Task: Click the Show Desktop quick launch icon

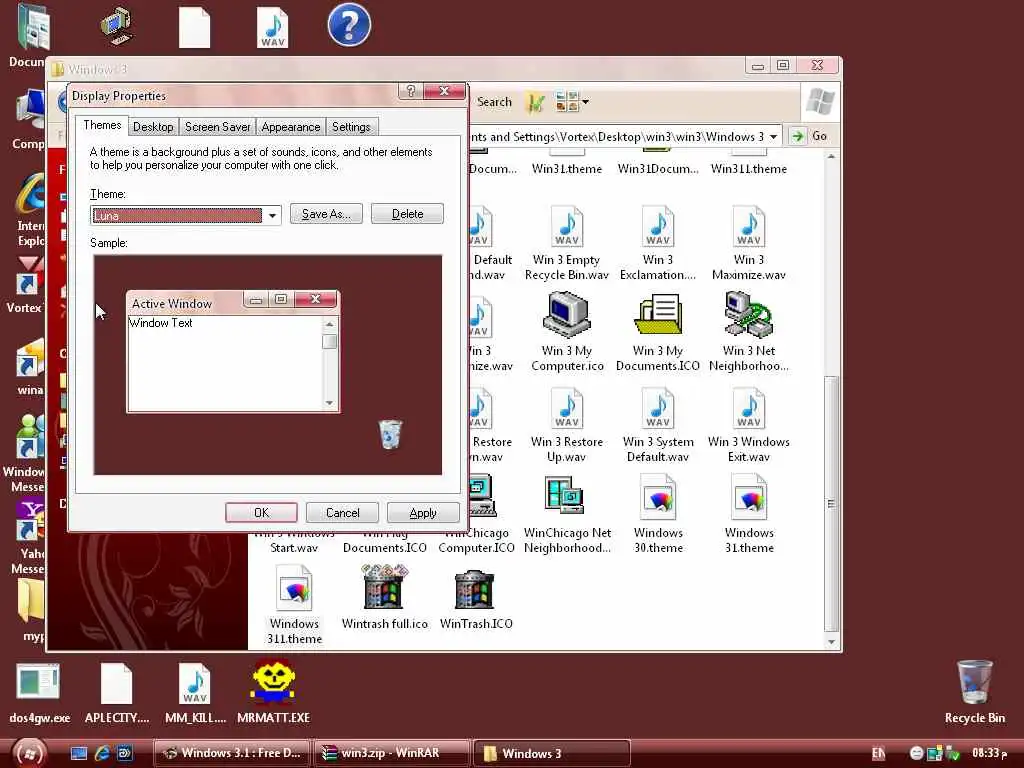Action: coord(79,753)
